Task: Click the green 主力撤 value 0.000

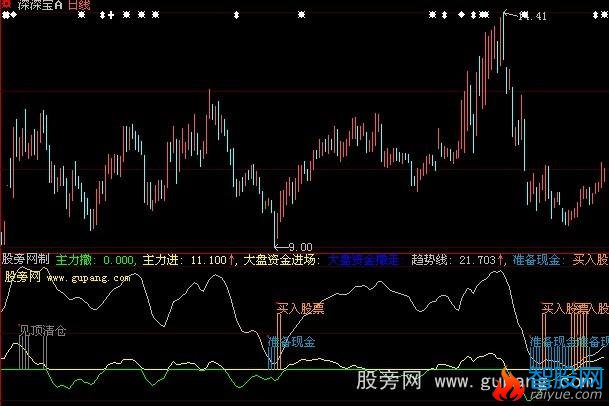Action: (119, 260)
